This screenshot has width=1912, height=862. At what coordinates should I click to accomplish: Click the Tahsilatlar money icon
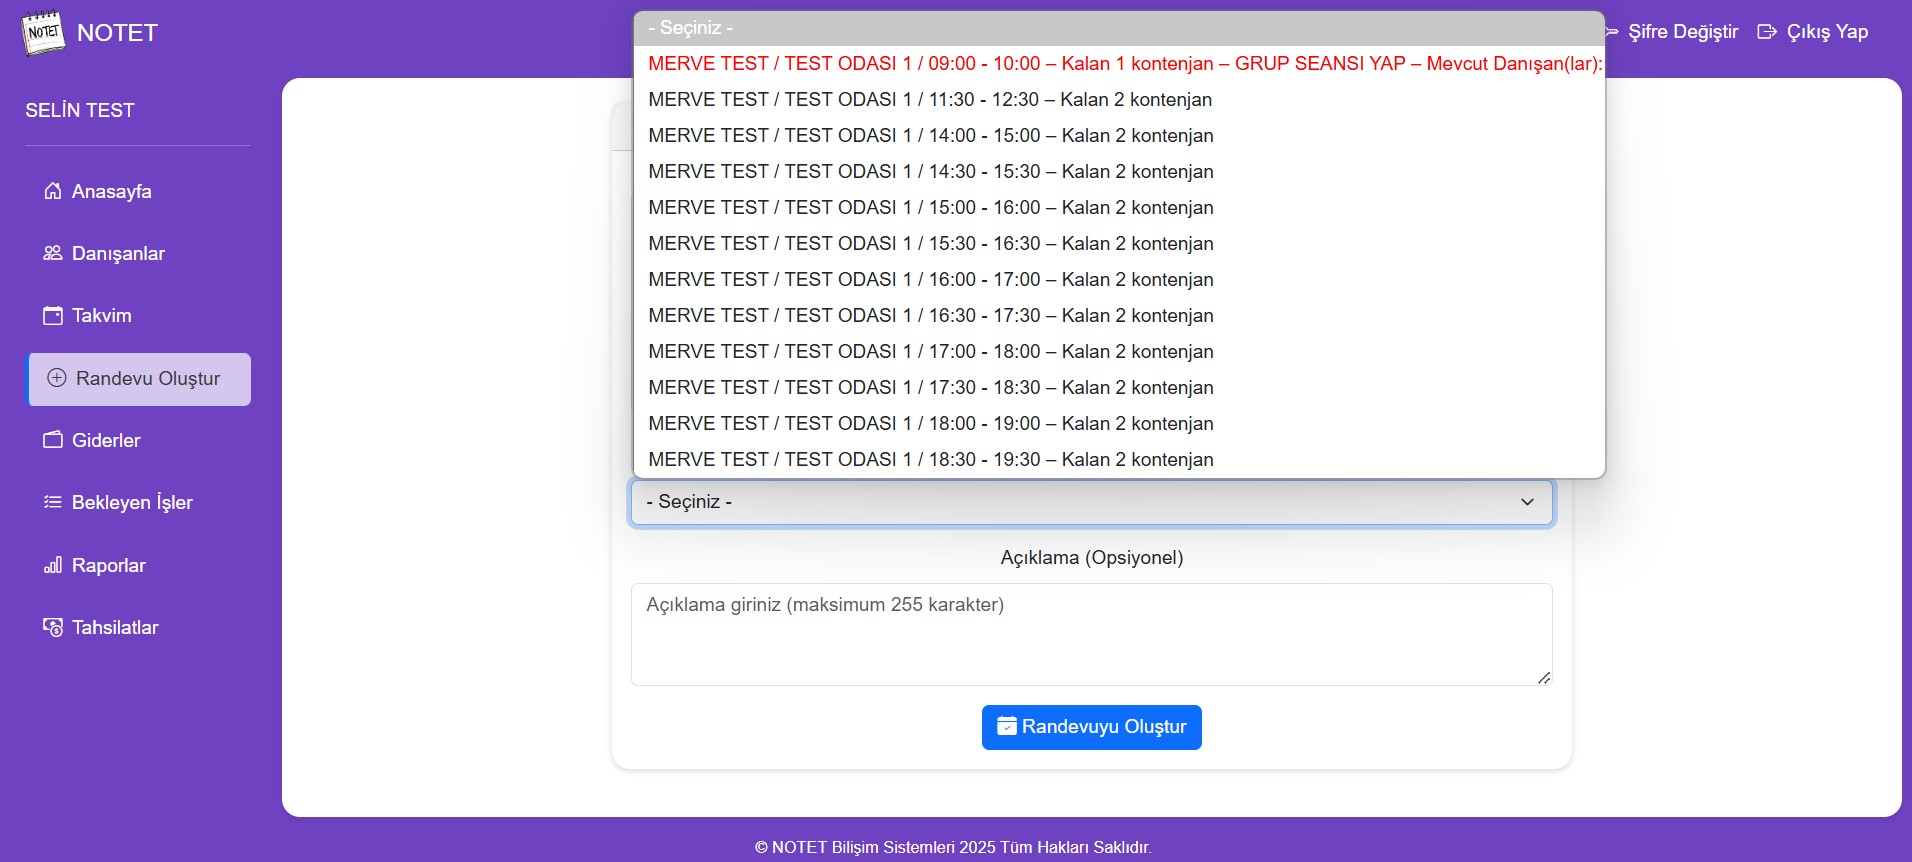tap(53, 627)
